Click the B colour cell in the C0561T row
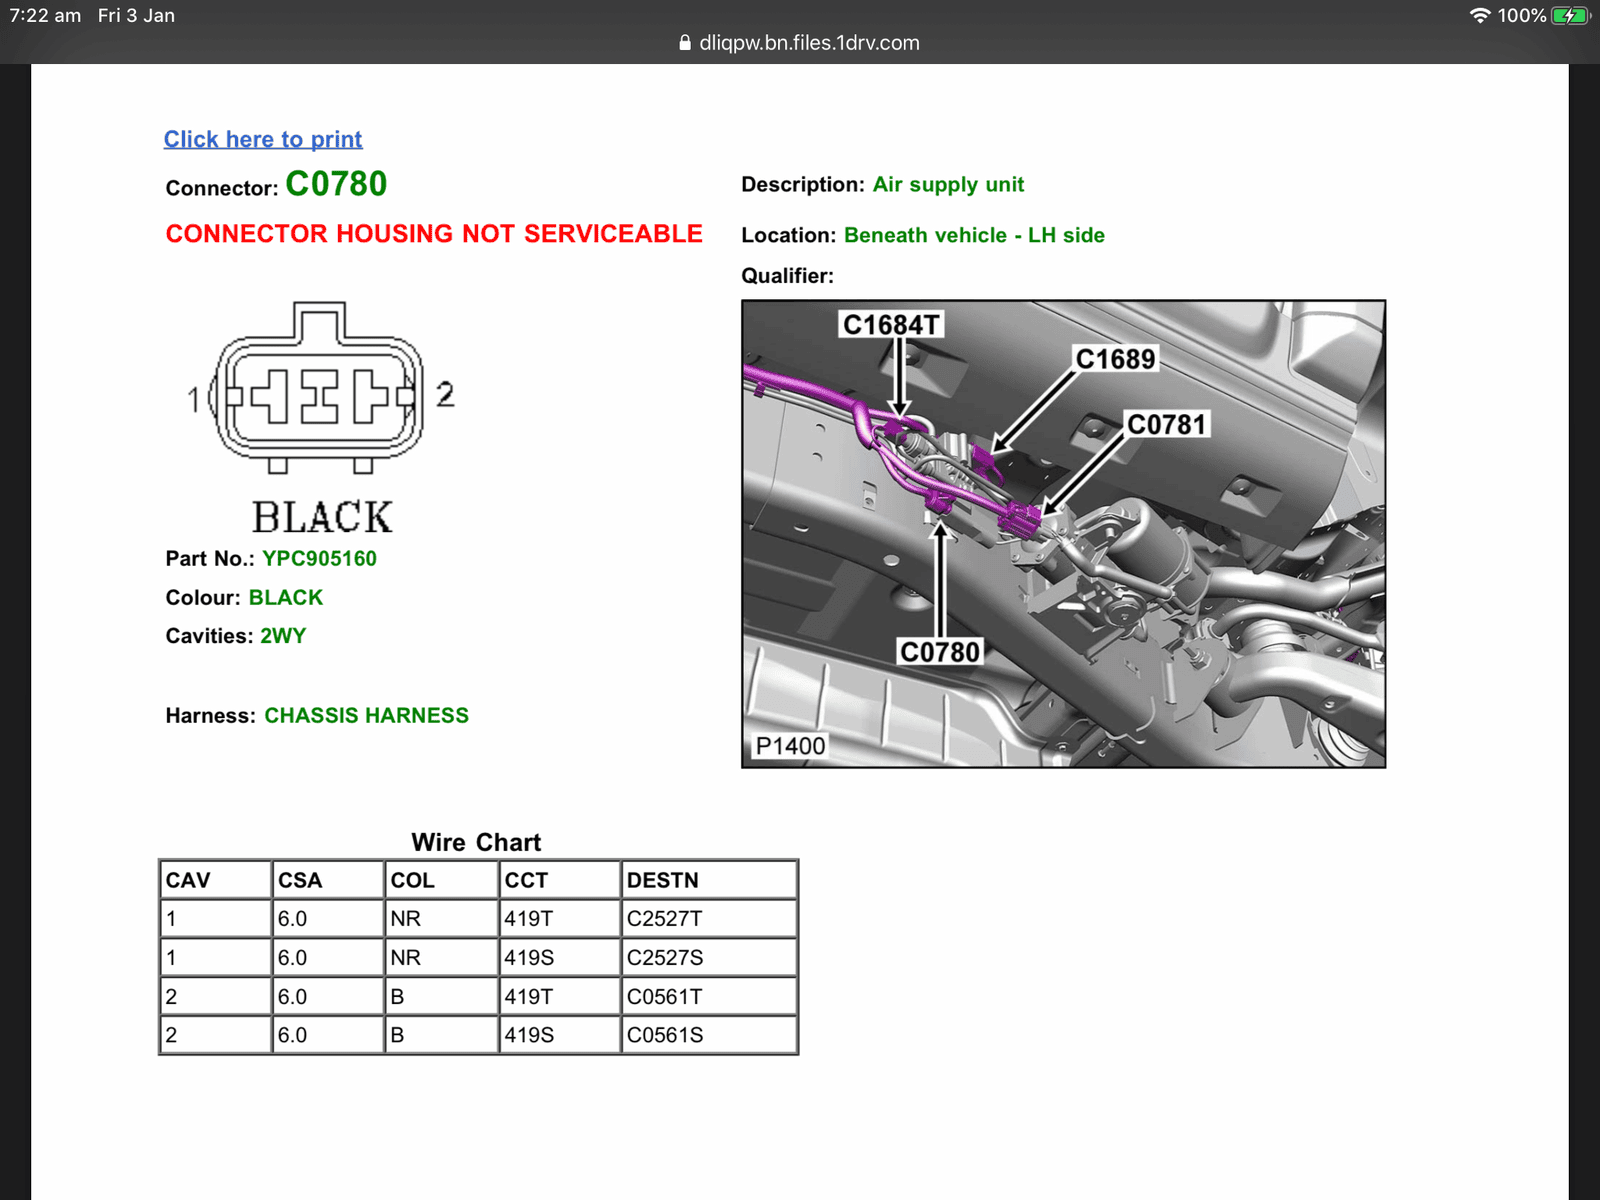The height and width of the screenshot is (1200, 1600). click(x=441, y=996)
